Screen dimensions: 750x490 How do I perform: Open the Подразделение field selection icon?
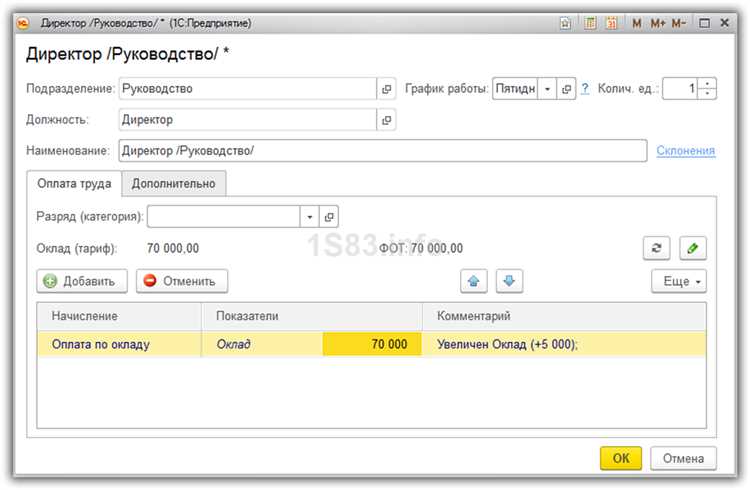tap(386, 89)
